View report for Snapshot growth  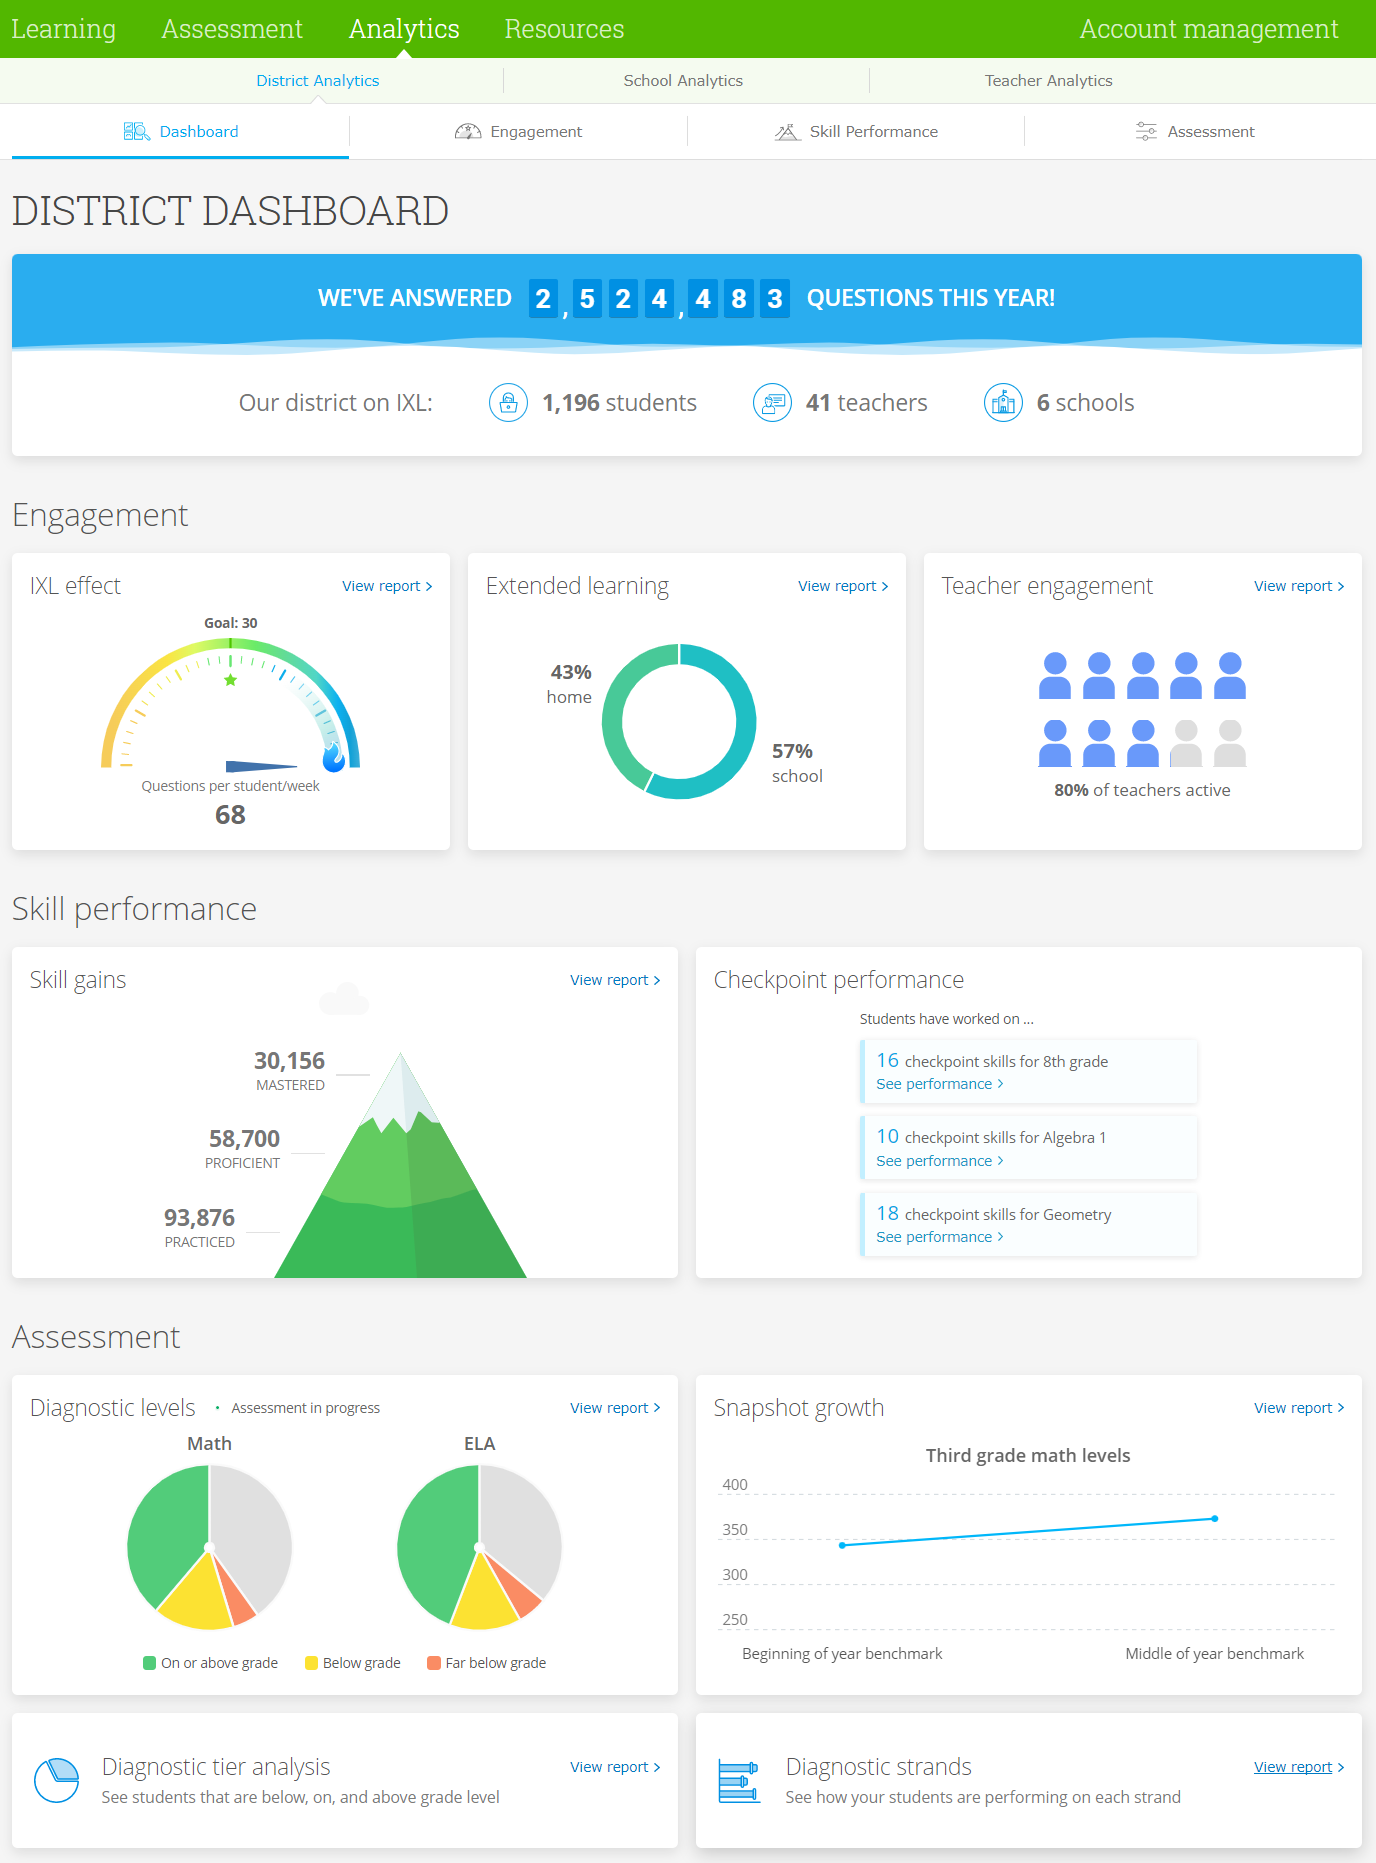pos(1299,1408)
